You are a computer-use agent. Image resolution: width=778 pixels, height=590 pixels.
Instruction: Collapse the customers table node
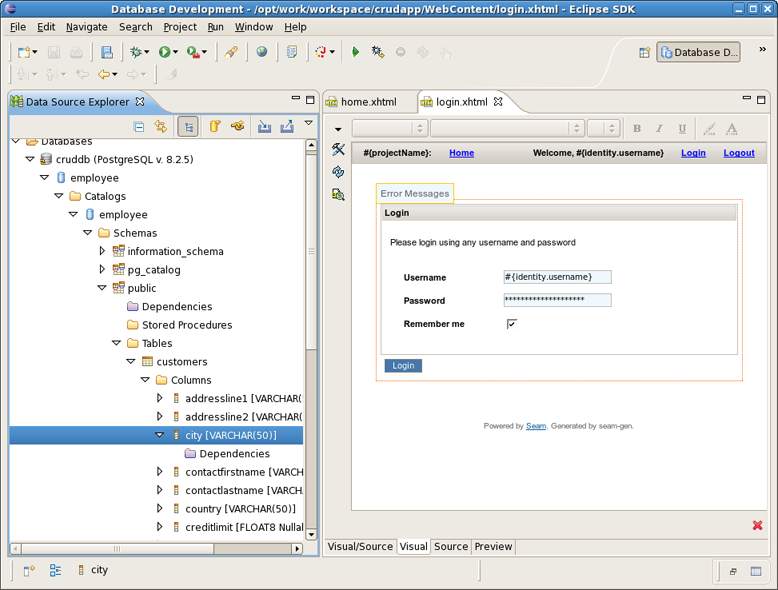(130, 361)
